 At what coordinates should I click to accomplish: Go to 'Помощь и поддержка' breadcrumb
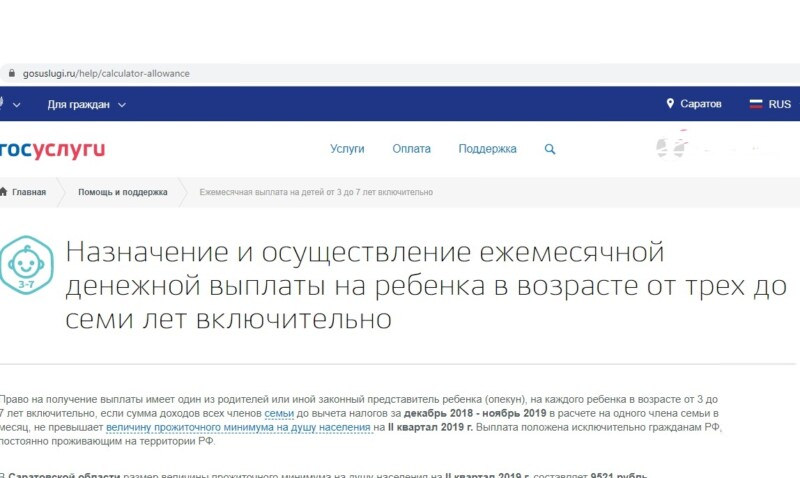[x=122, y=192]
